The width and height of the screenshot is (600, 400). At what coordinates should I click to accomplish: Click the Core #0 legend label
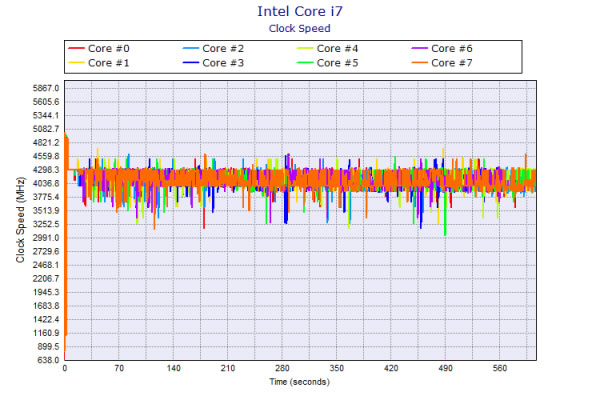point(109,49)
